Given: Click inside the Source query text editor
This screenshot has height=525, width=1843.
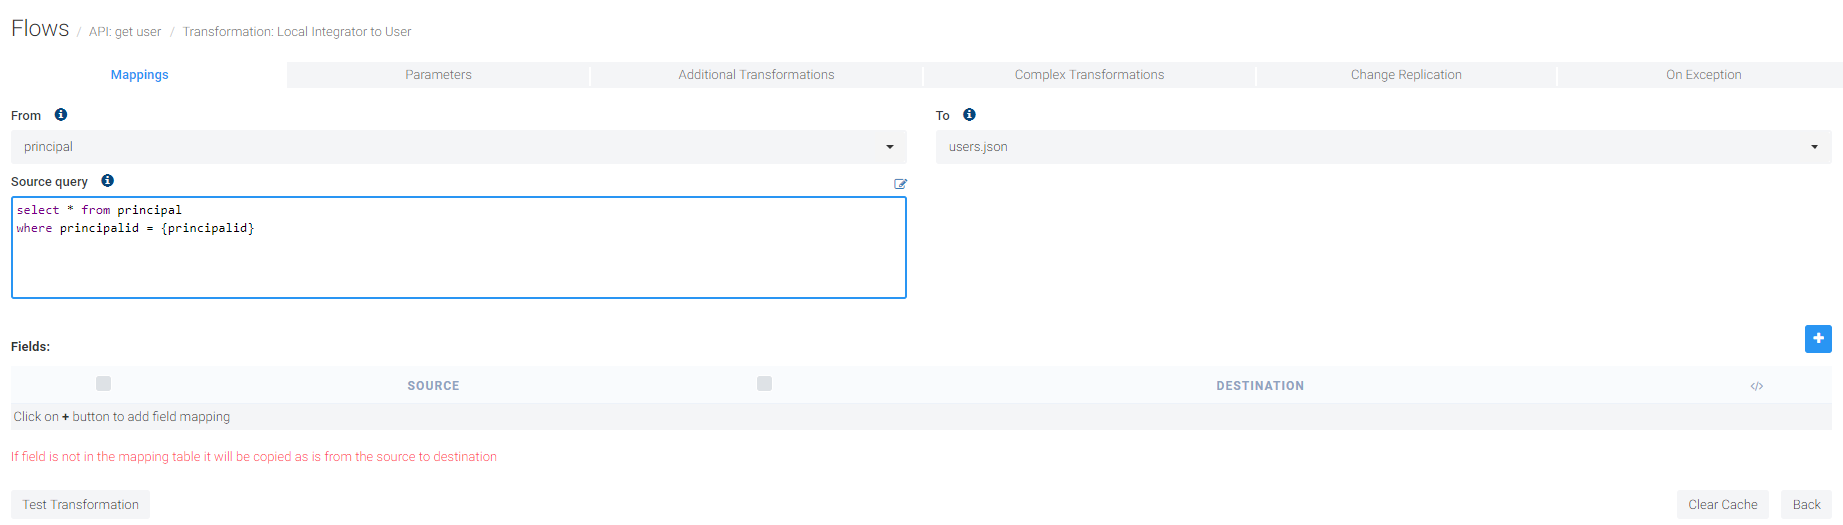Looking at the screenshot, I should point(458,260).
